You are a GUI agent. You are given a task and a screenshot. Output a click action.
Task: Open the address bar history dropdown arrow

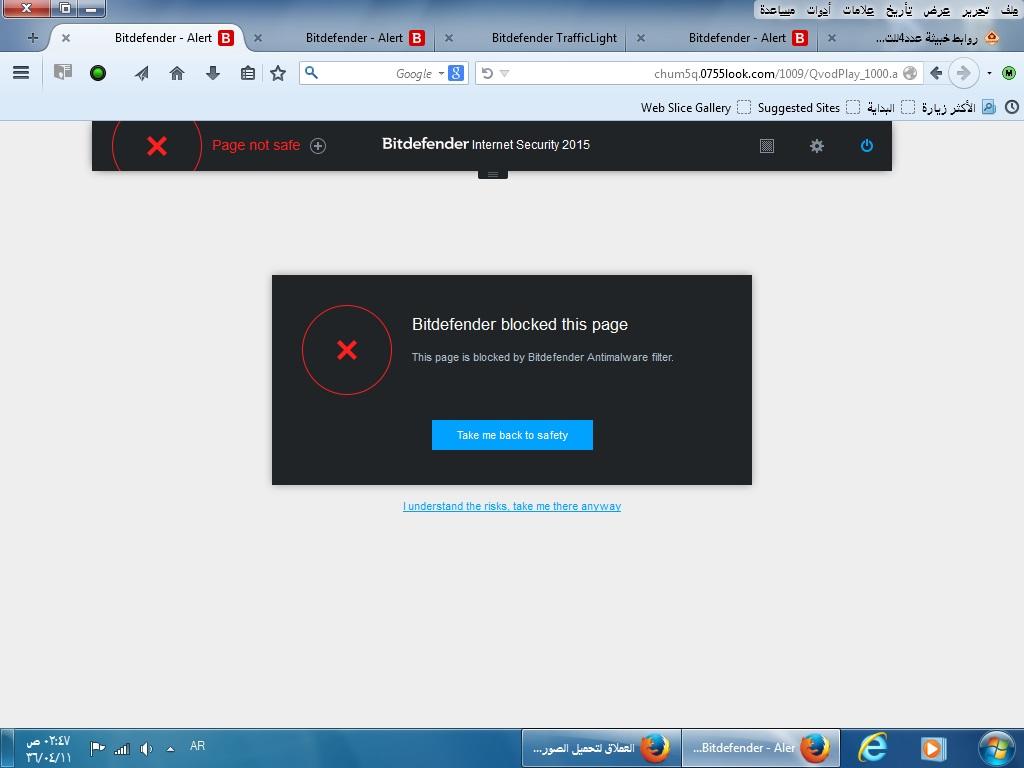click(504, 73)
